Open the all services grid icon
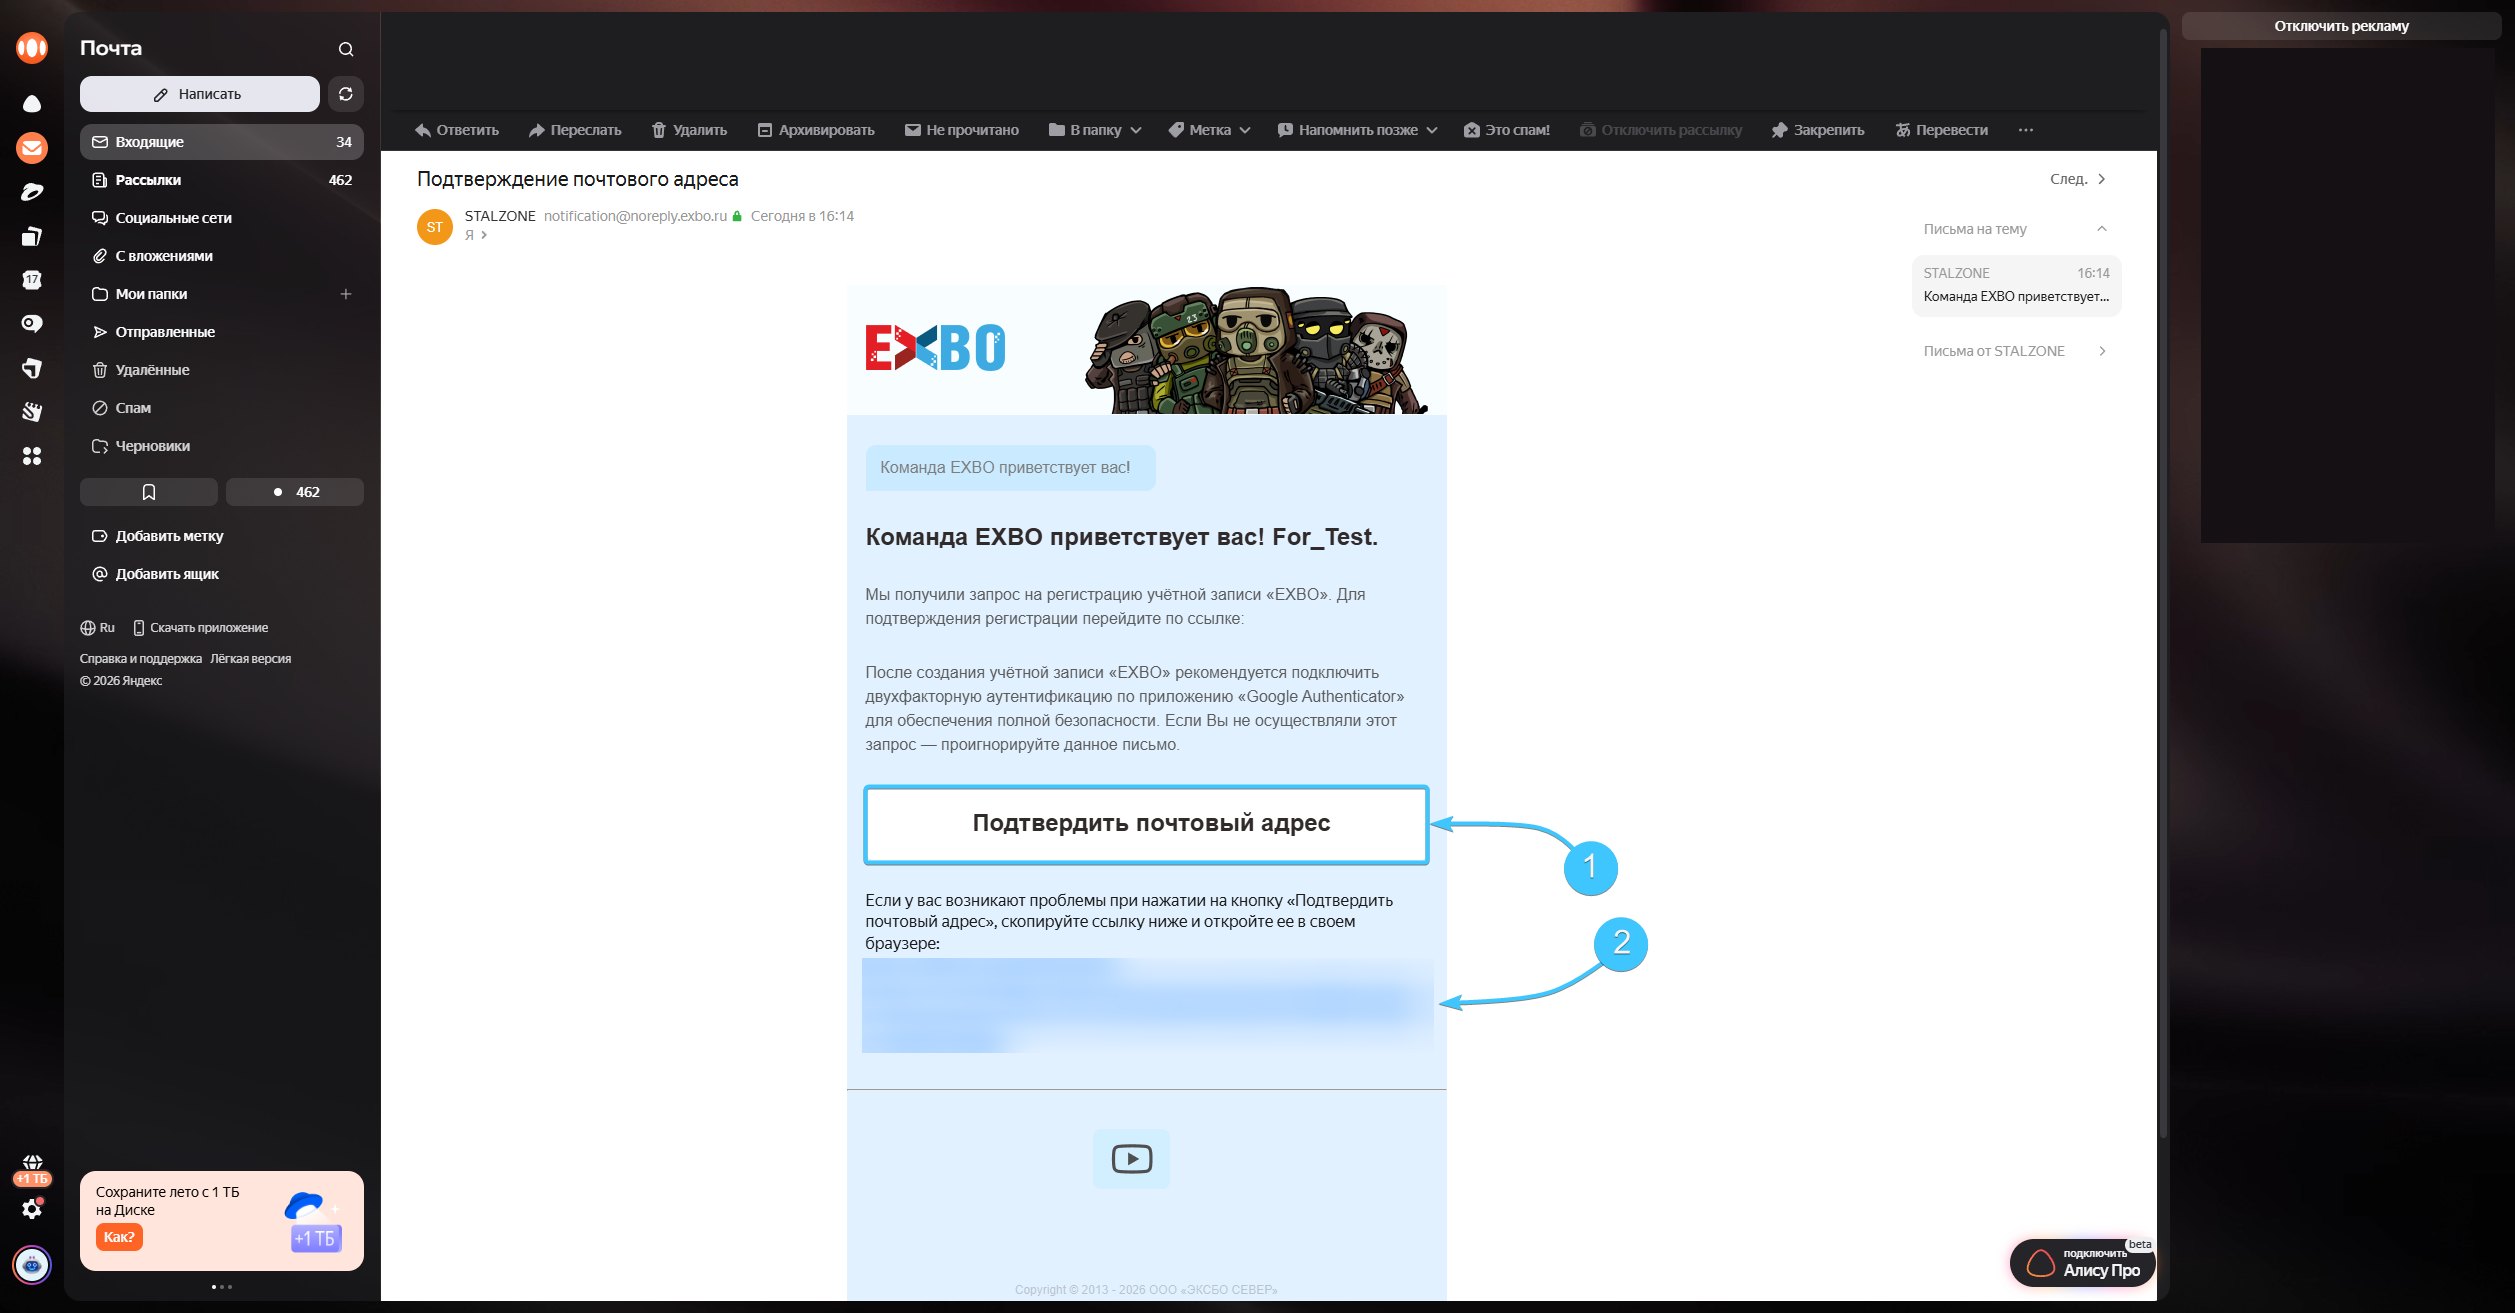The width and height of the screenshot is (2515, 1313). tap(32, 456)
